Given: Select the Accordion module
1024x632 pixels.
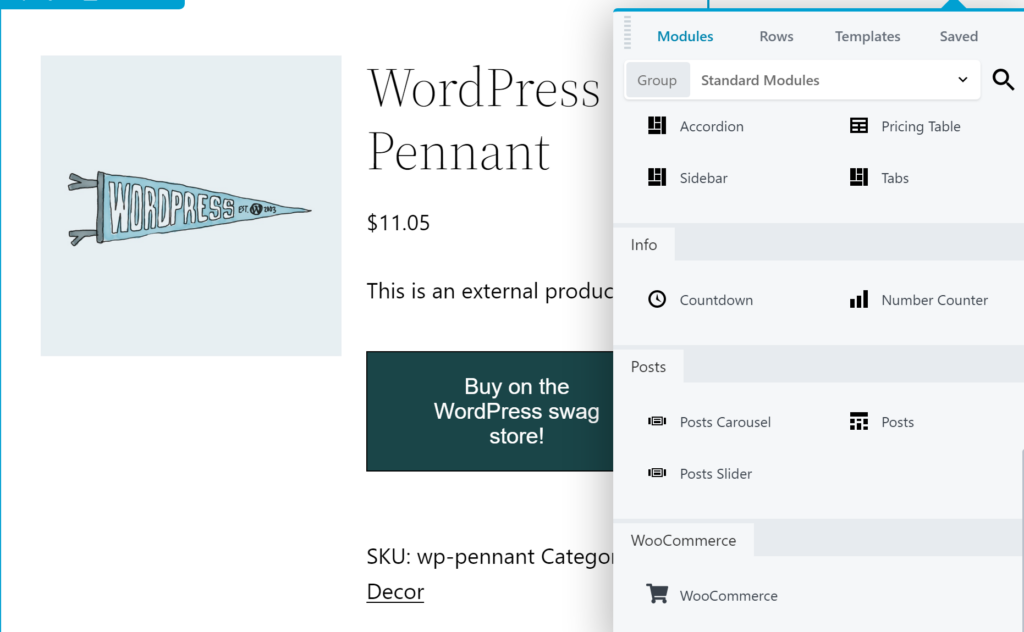Looking at the screenshot, I should [x=711, y=126].
